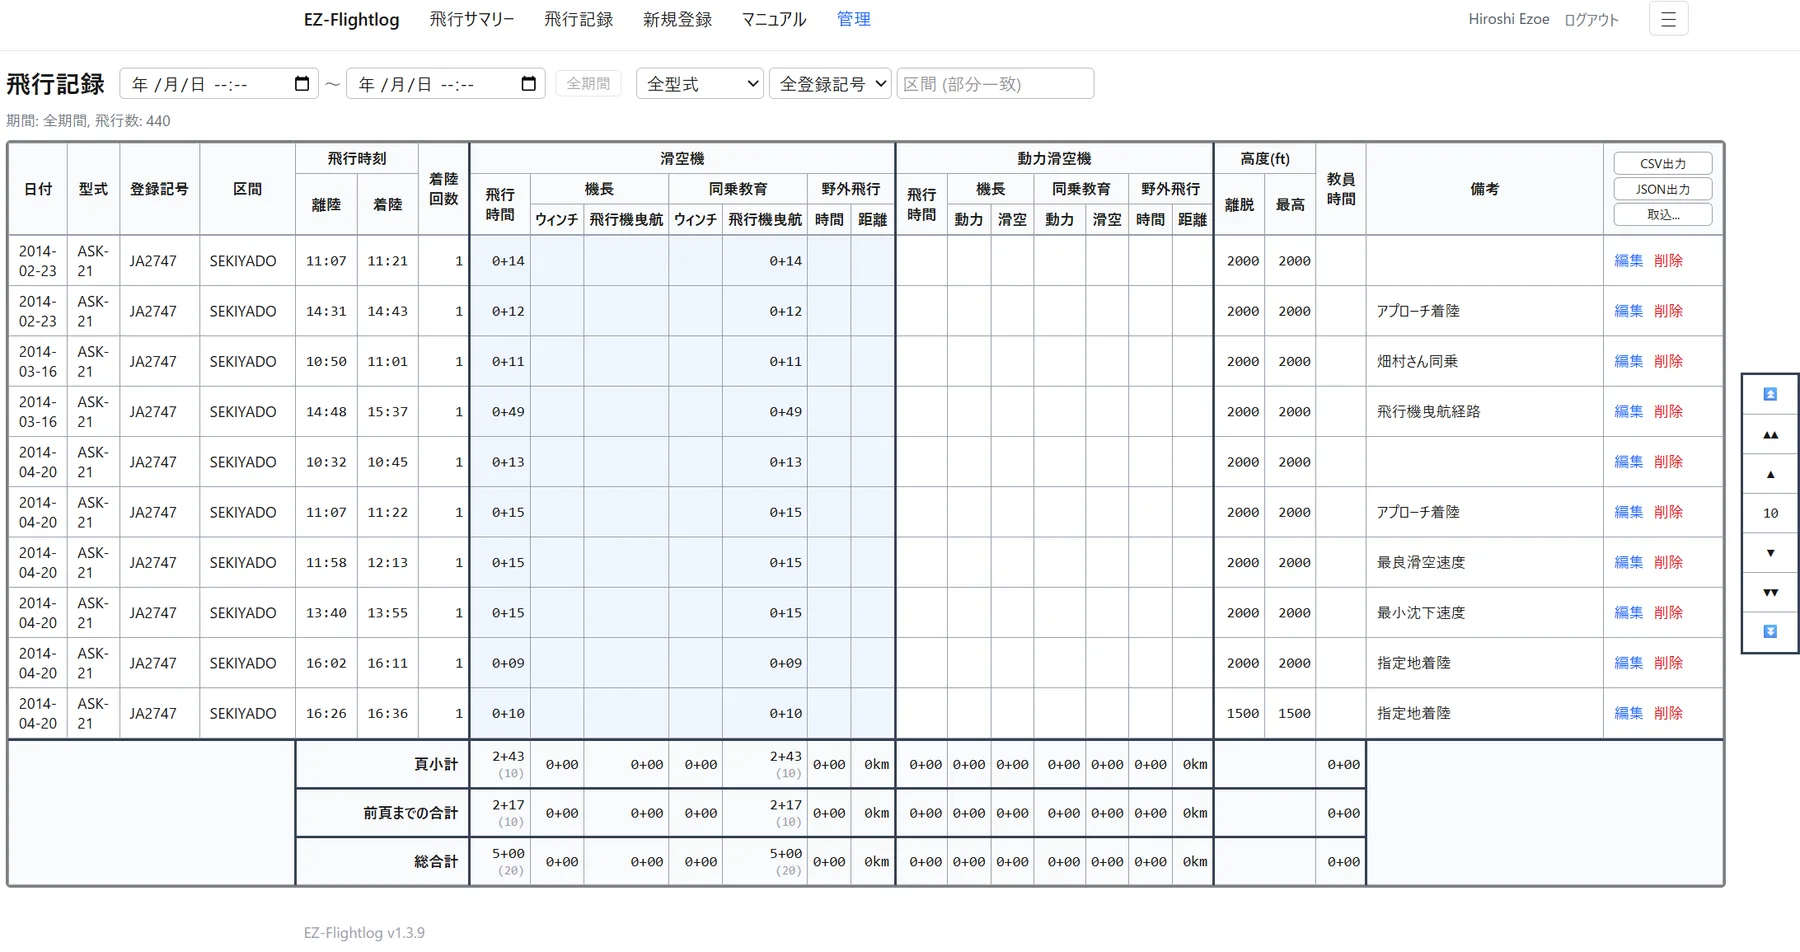Open 管理 menu item
Image resolution: width=1800 pixels, height=952 pixels.
[853, 19]
